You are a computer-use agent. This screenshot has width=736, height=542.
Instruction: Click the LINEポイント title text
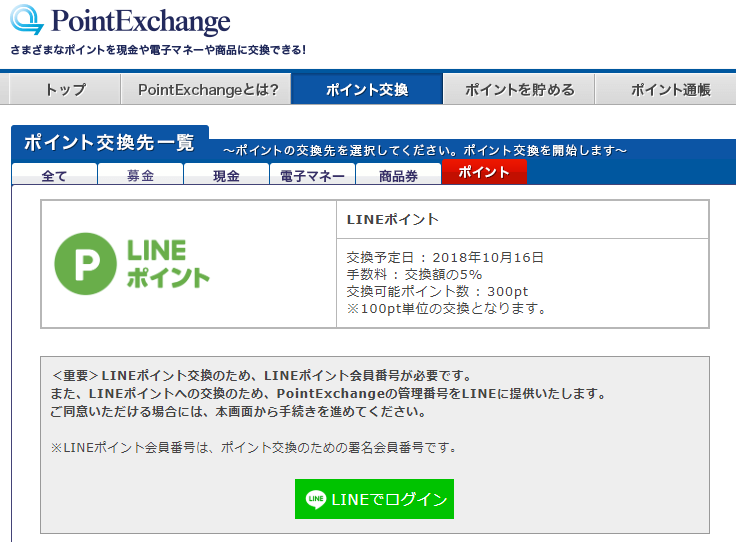392,220
